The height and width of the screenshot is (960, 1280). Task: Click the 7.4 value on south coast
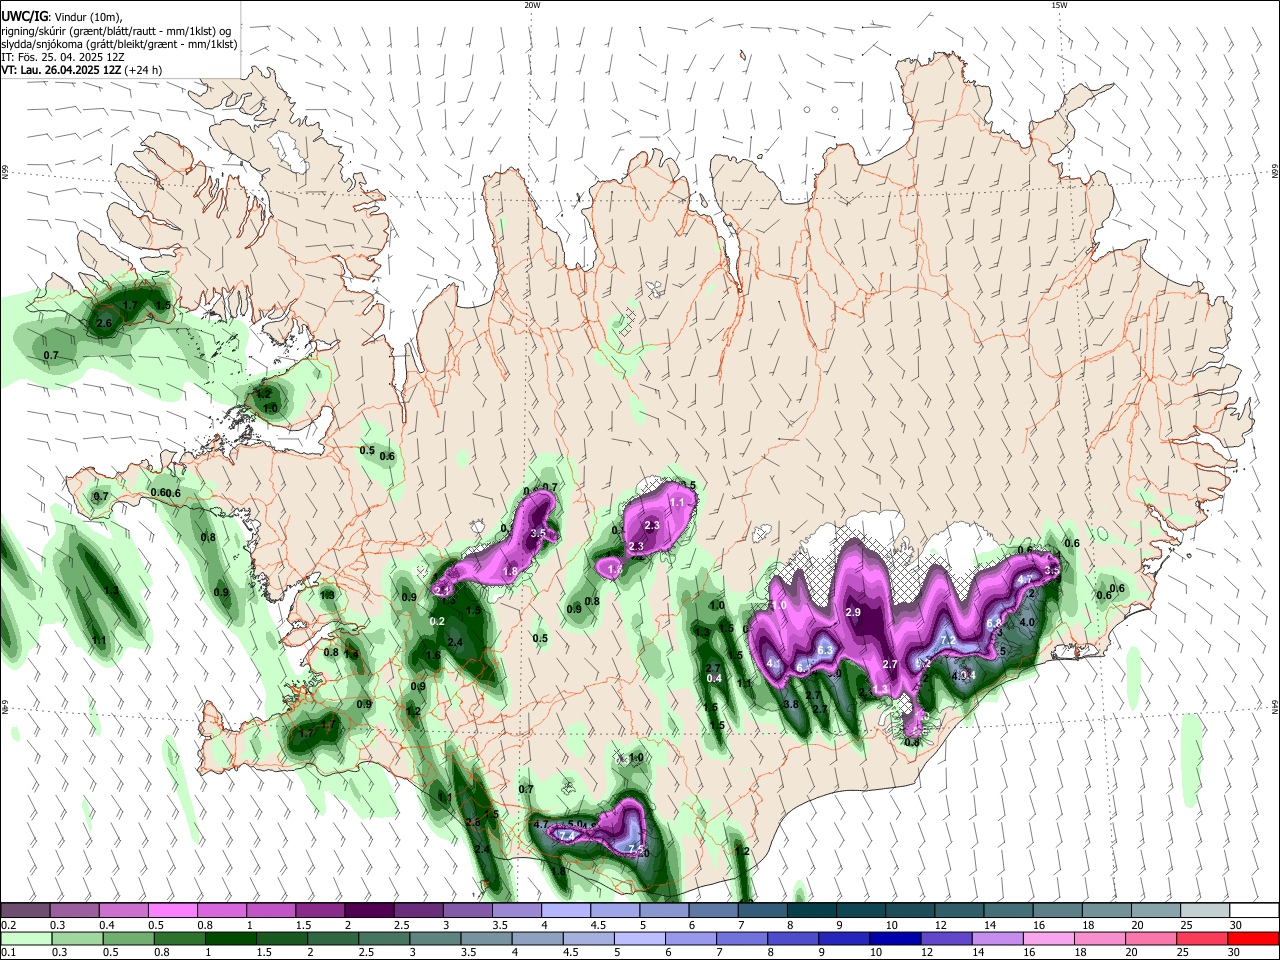point(567,836)
